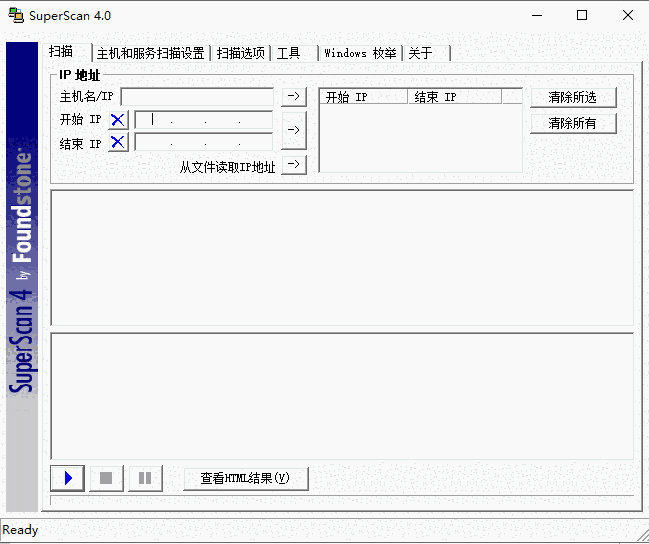The height and width of the screenshot is (544, 649).
Task: Click the arrow next to 从文件读取IP地址
Action: (294, 165)
